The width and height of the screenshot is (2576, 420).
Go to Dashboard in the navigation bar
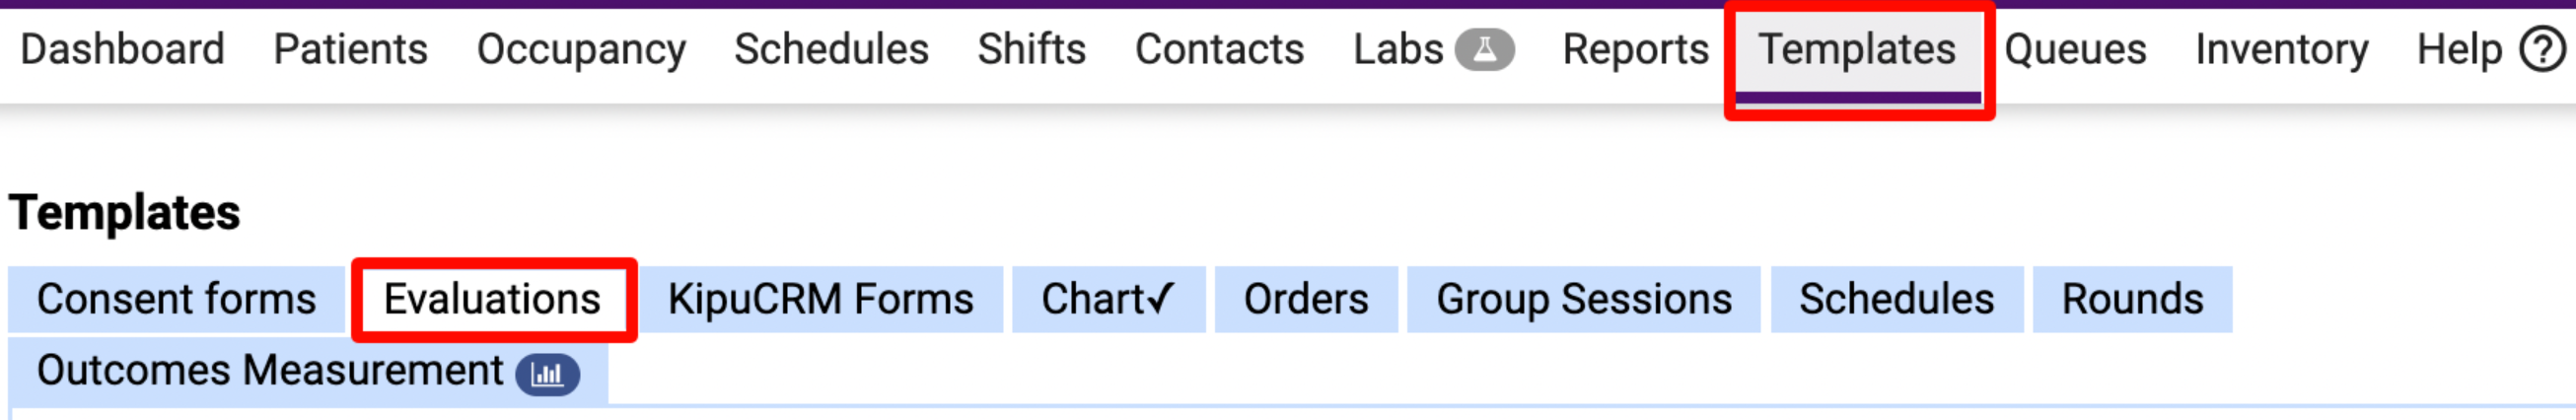tap(122, 50)
